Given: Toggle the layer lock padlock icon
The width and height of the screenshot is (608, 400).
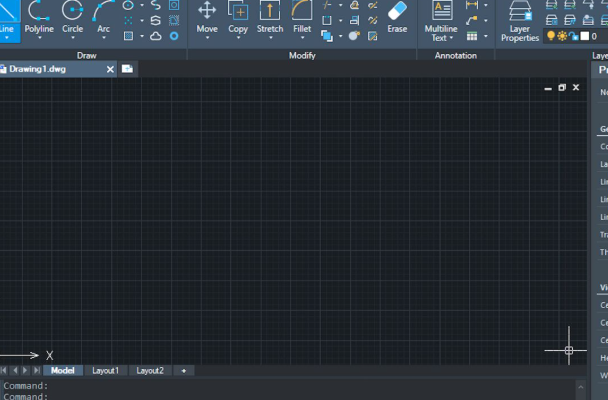Looking at the screenshot, I should click(572, 36).
